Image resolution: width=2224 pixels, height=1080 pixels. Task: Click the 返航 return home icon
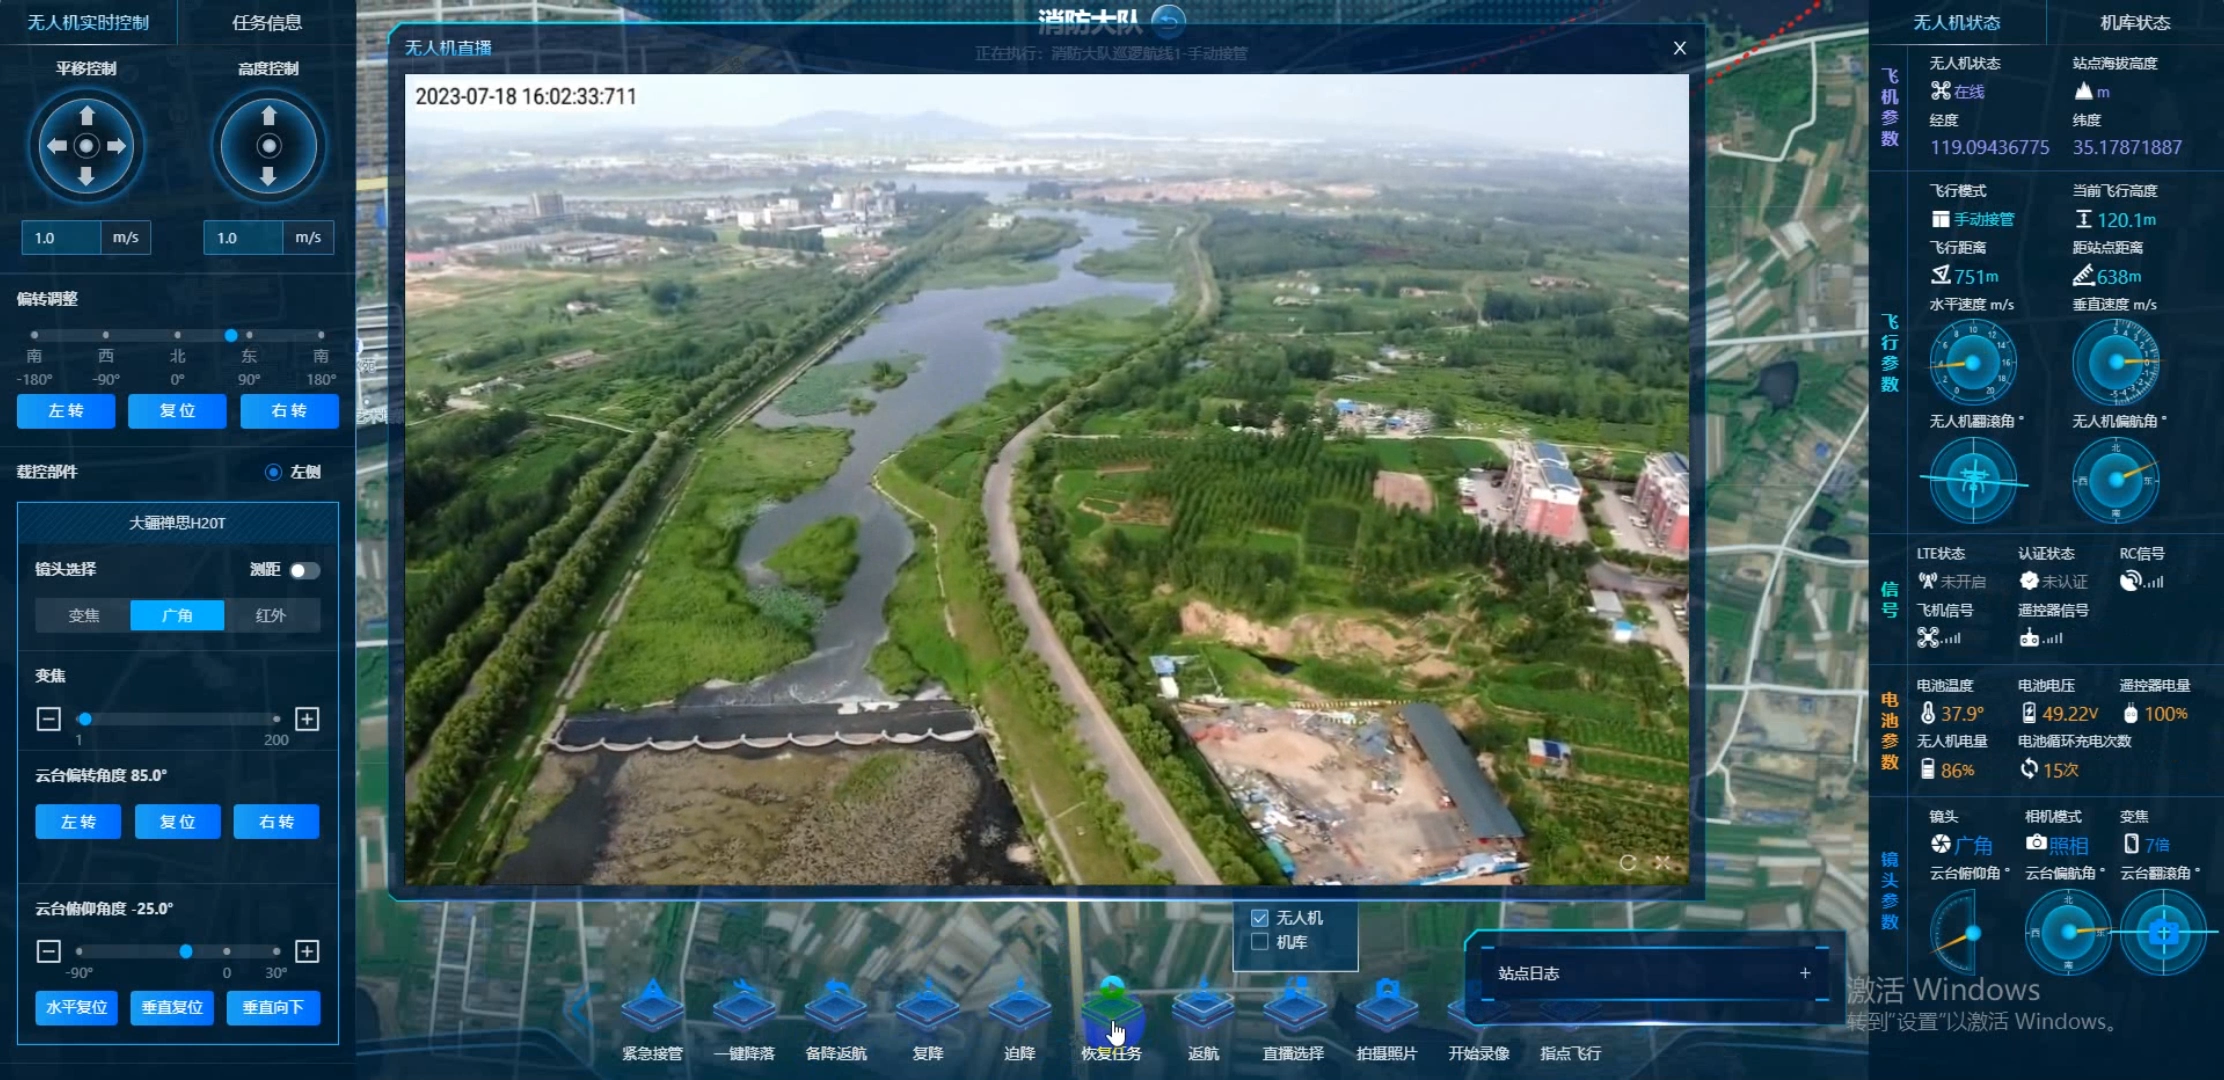(1203, 1006)
